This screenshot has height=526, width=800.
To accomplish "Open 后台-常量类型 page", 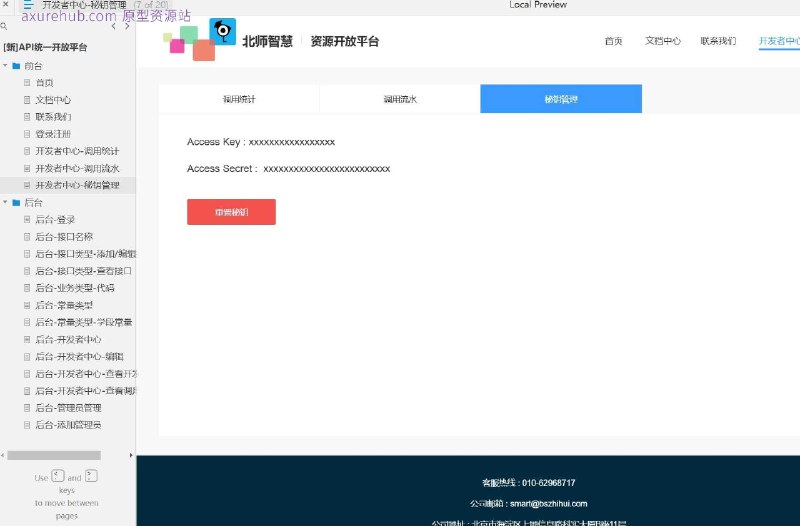I will [x=64, y=305].
